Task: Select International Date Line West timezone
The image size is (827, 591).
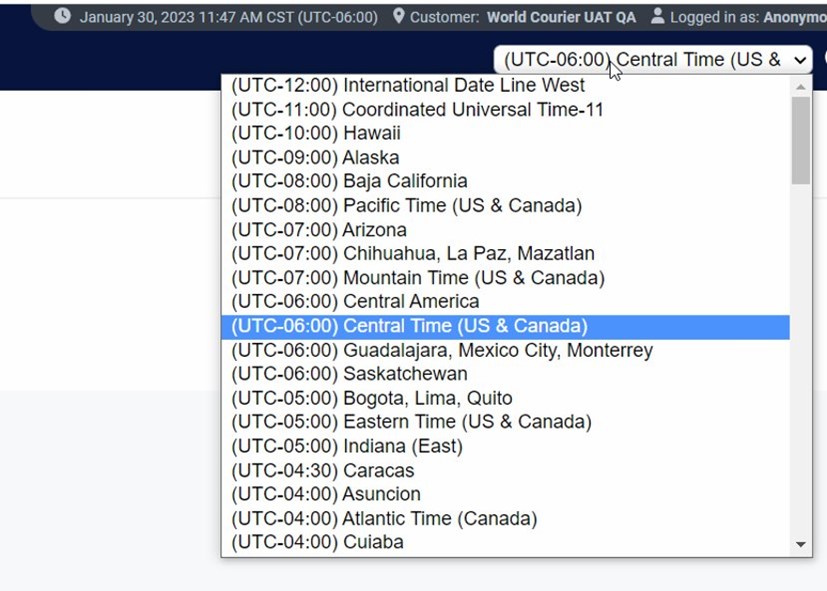Action: click(408, 86)
